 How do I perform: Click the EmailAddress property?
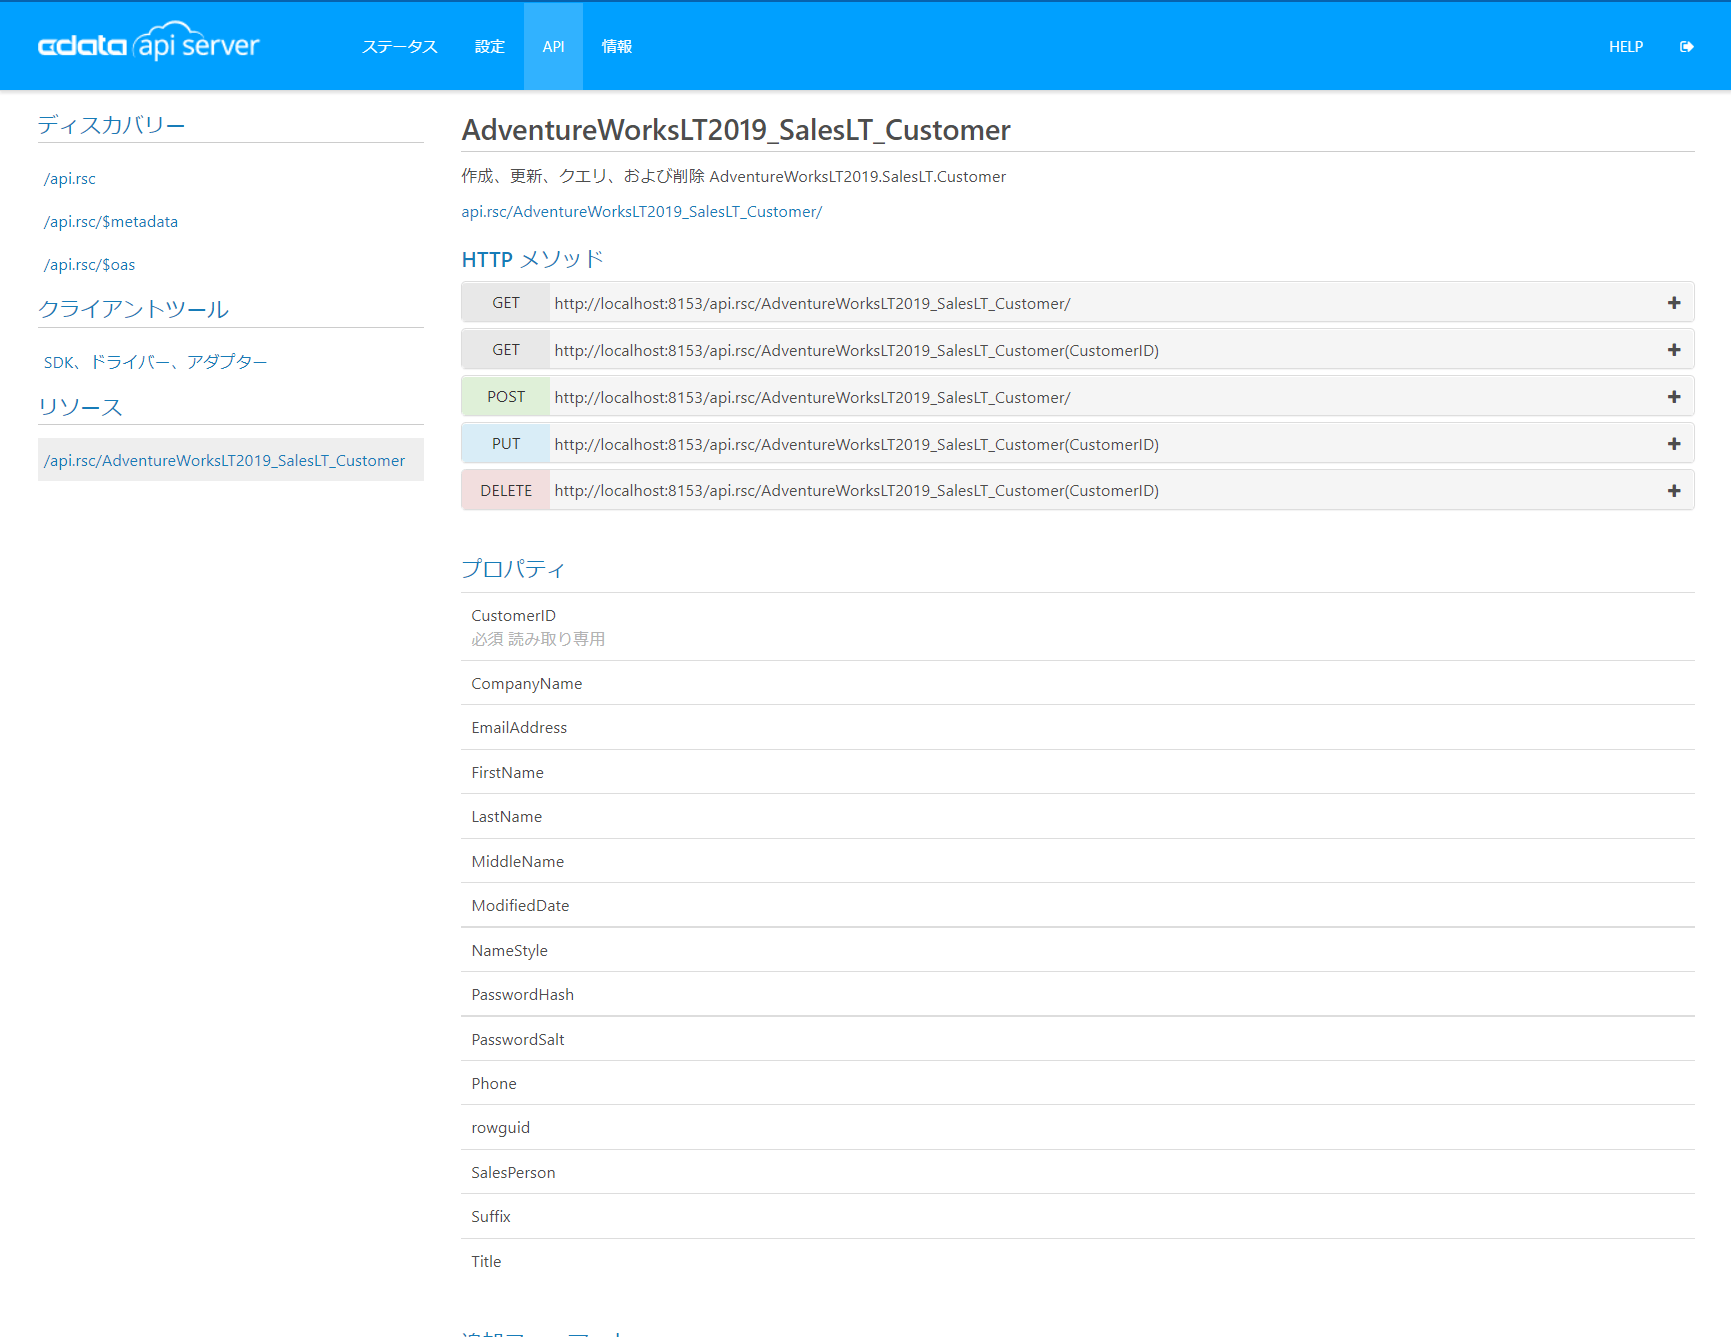519,728
